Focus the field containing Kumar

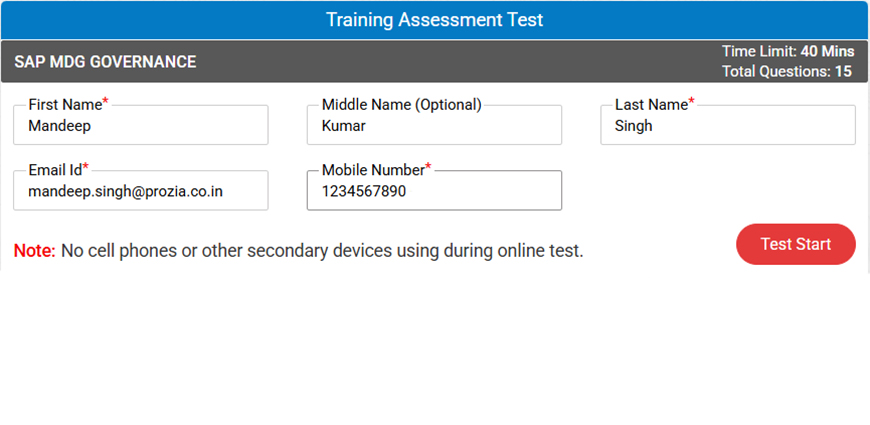(434, 127)
